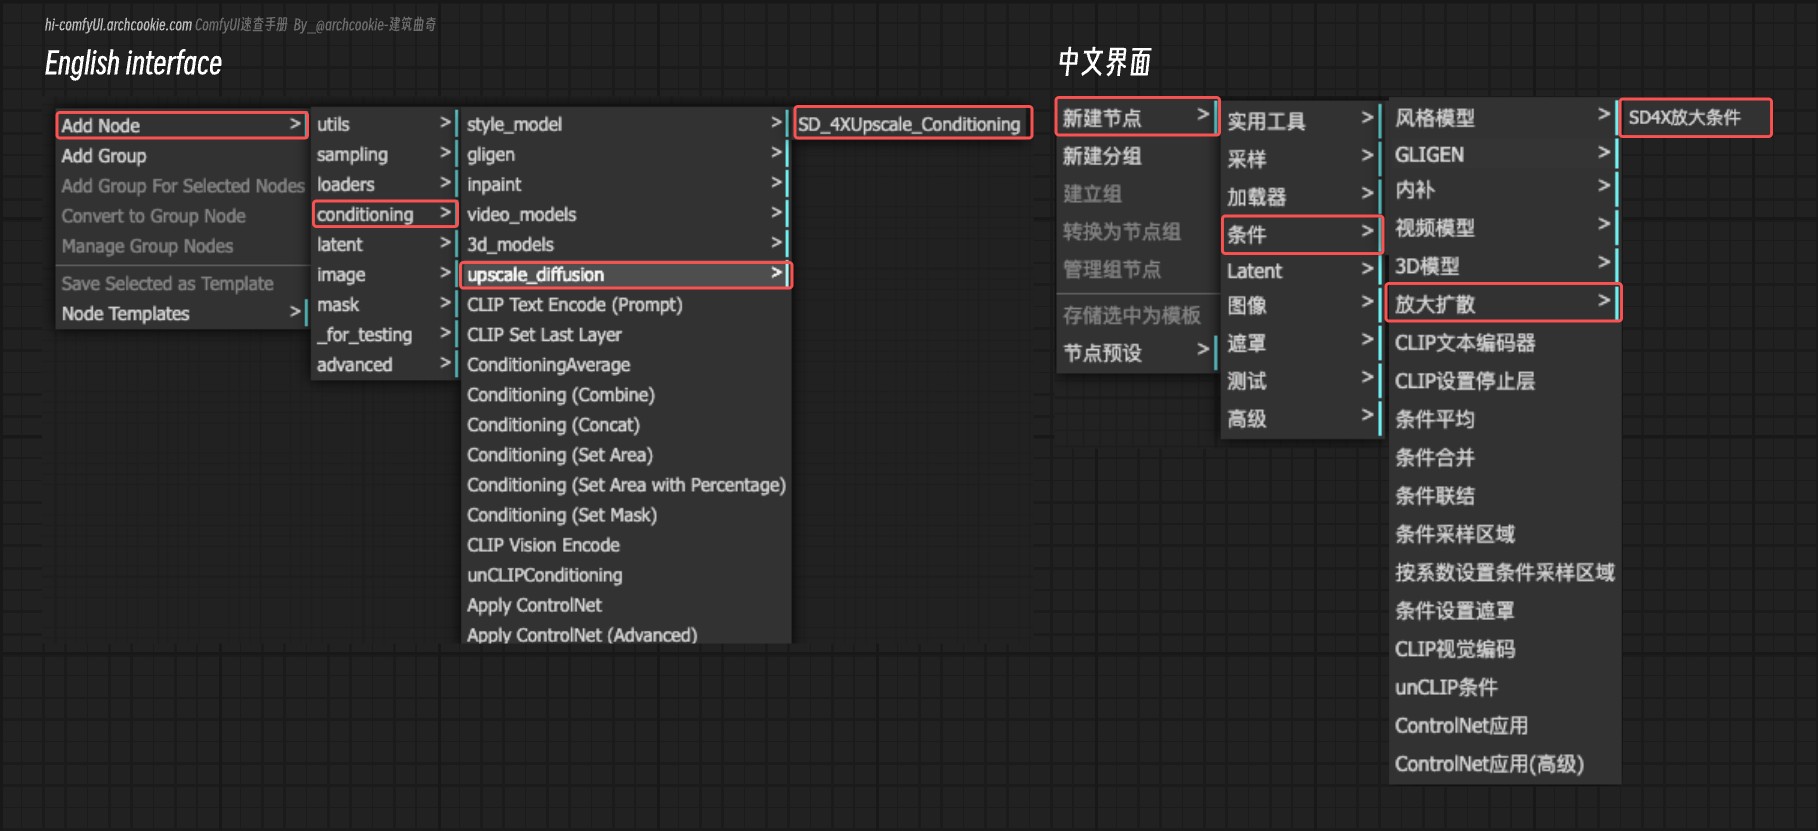Open the video_models submenu
This screenshot has height=831, width=1818.
[x=625, y=214]
